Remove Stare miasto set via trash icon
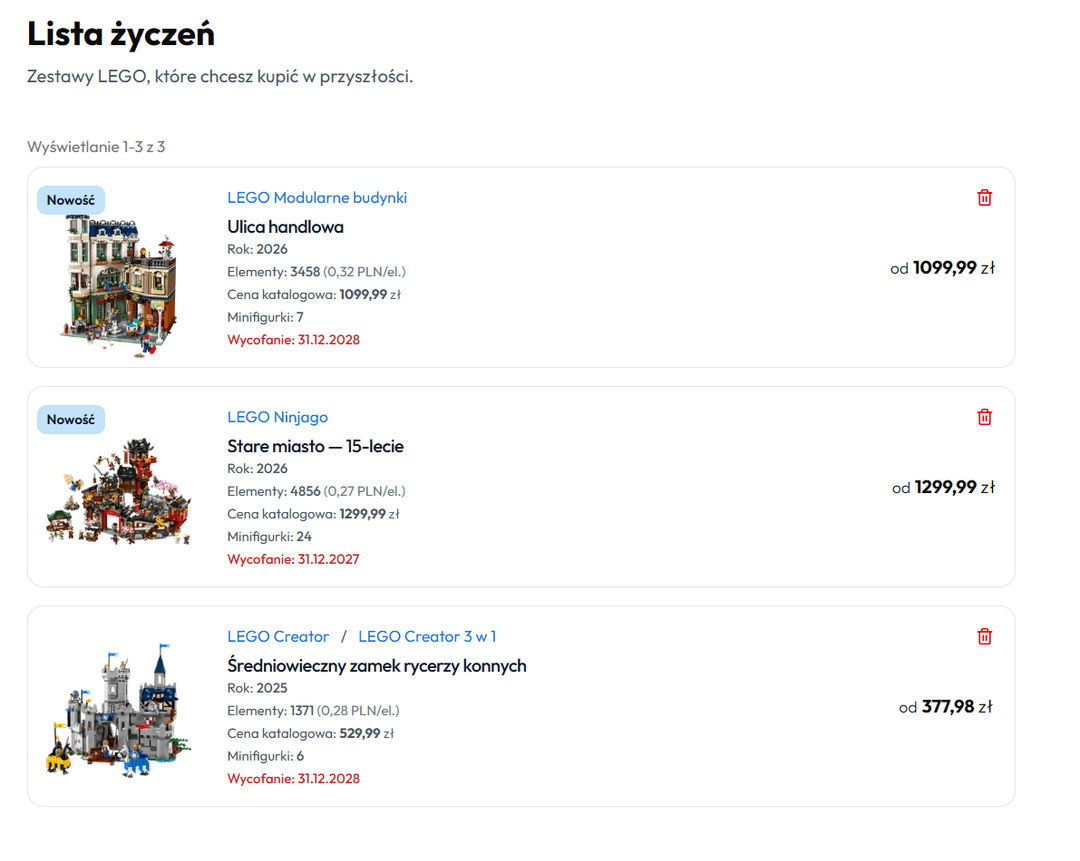1080x861 pixels. (984, 417)
